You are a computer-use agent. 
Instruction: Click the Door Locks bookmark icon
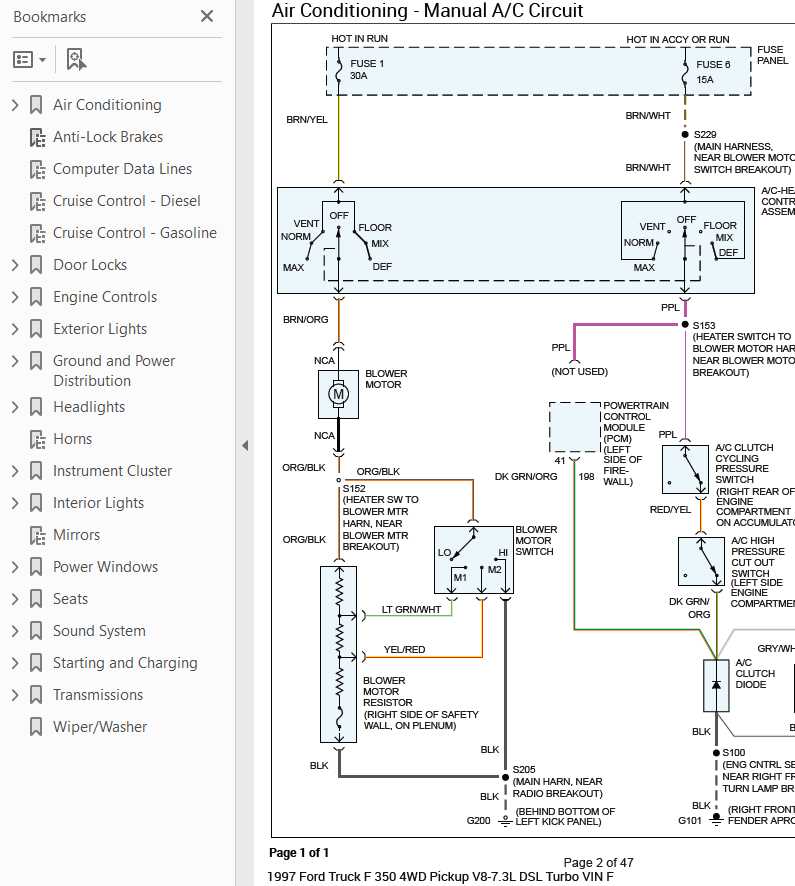pyautogui.click(x=36, y=264)
